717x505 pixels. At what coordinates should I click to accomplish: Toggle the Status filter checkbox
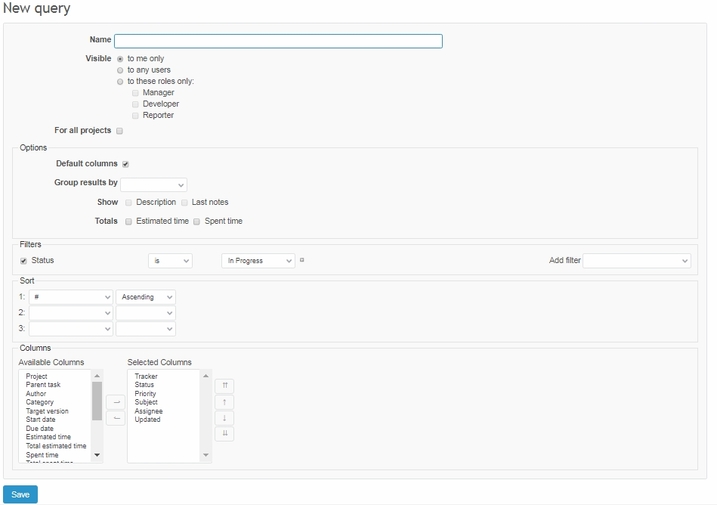click(24, 260)
